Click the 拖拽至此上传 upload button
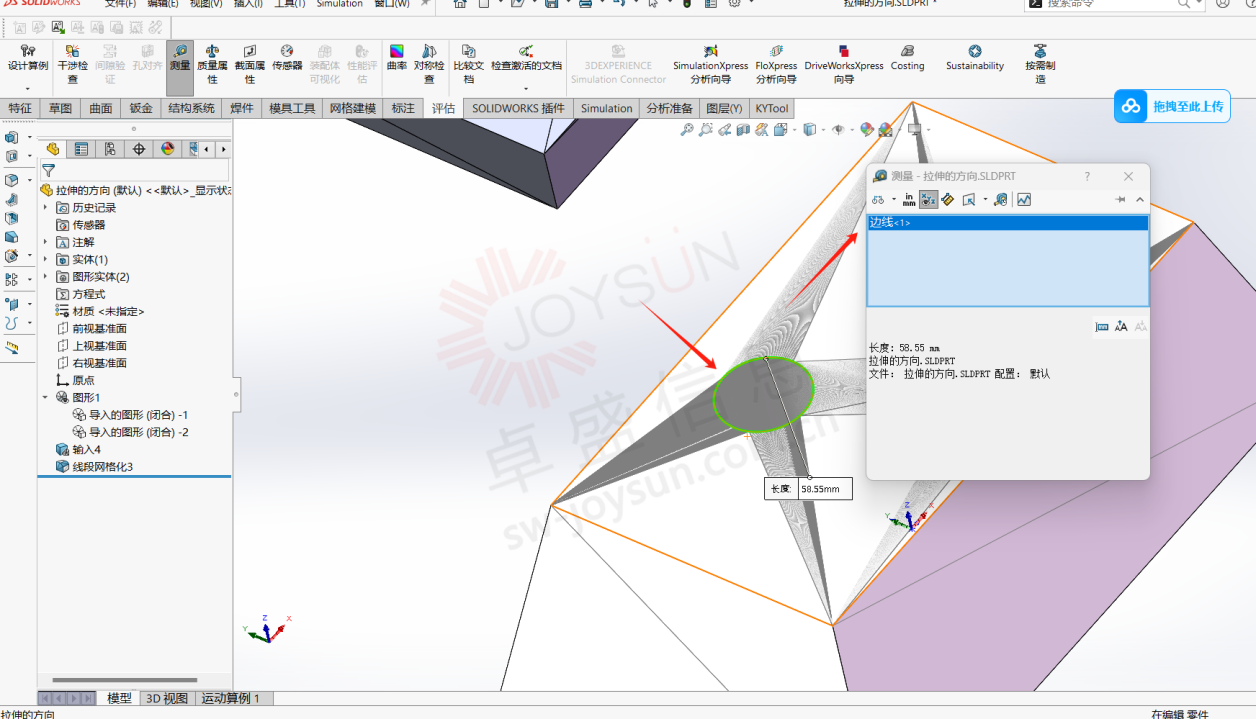 tap(1172, 106)
